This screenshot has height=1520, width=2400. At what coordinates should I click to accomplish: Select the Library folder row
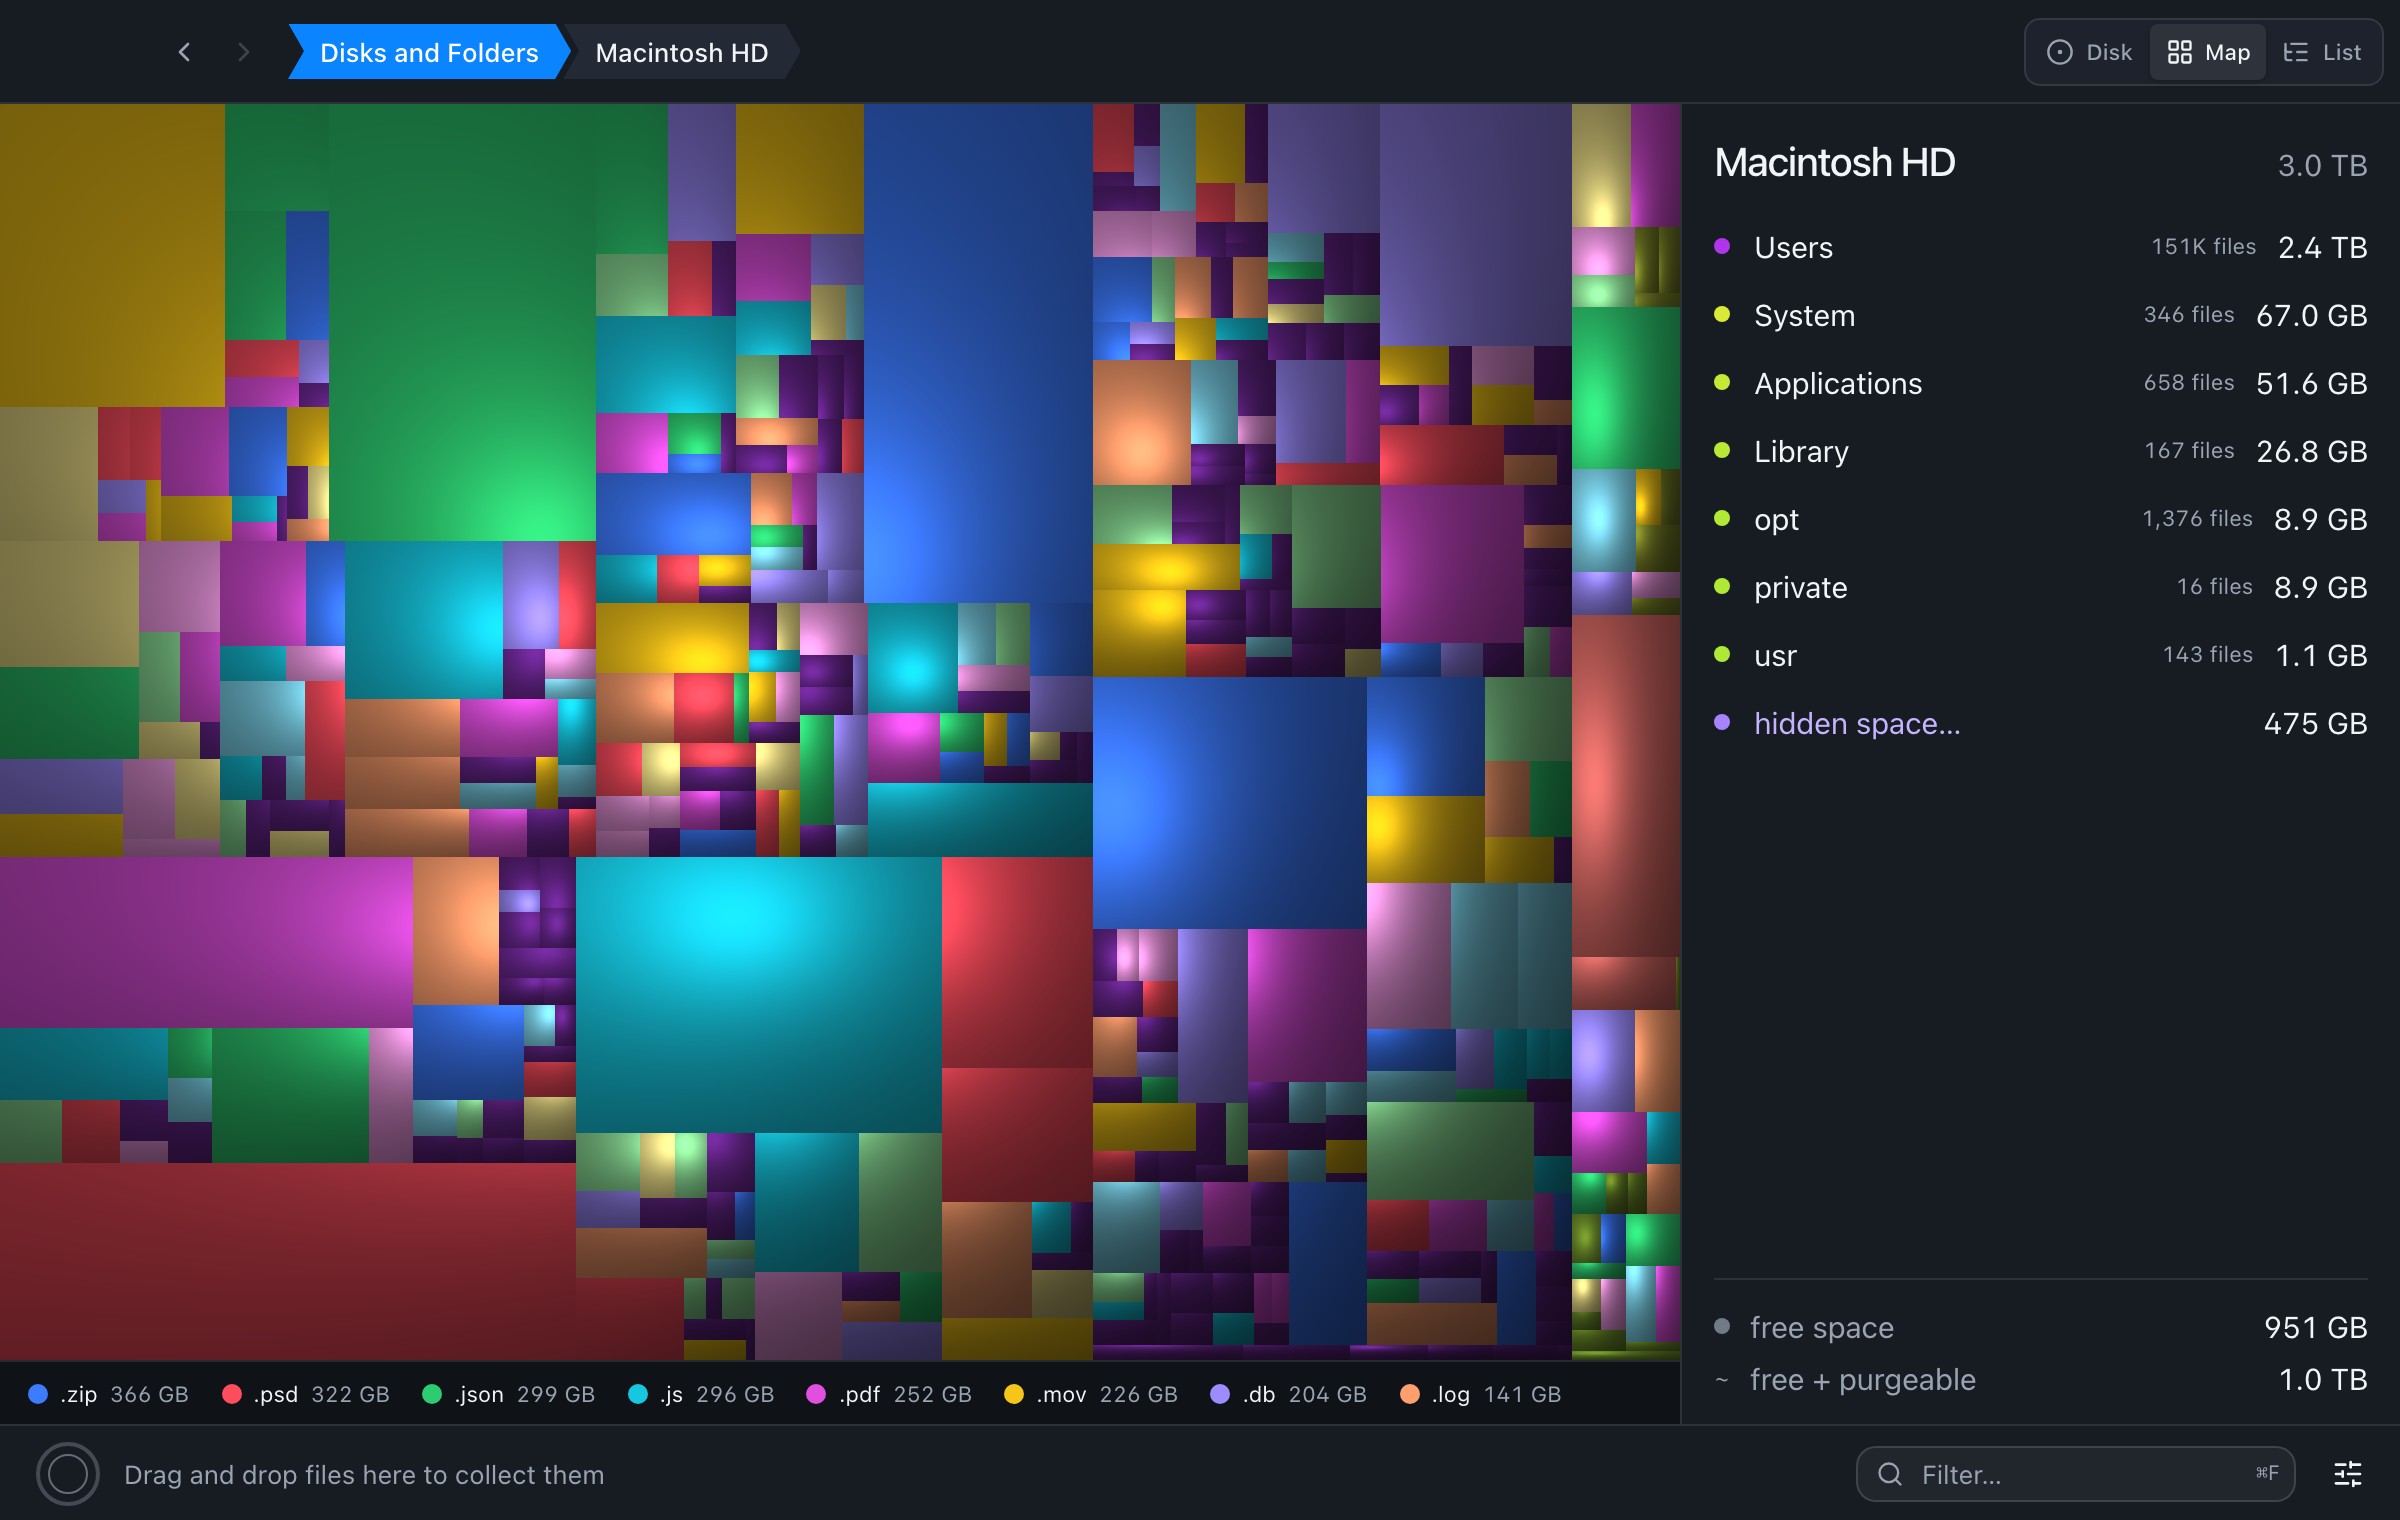click(2040, 451)
